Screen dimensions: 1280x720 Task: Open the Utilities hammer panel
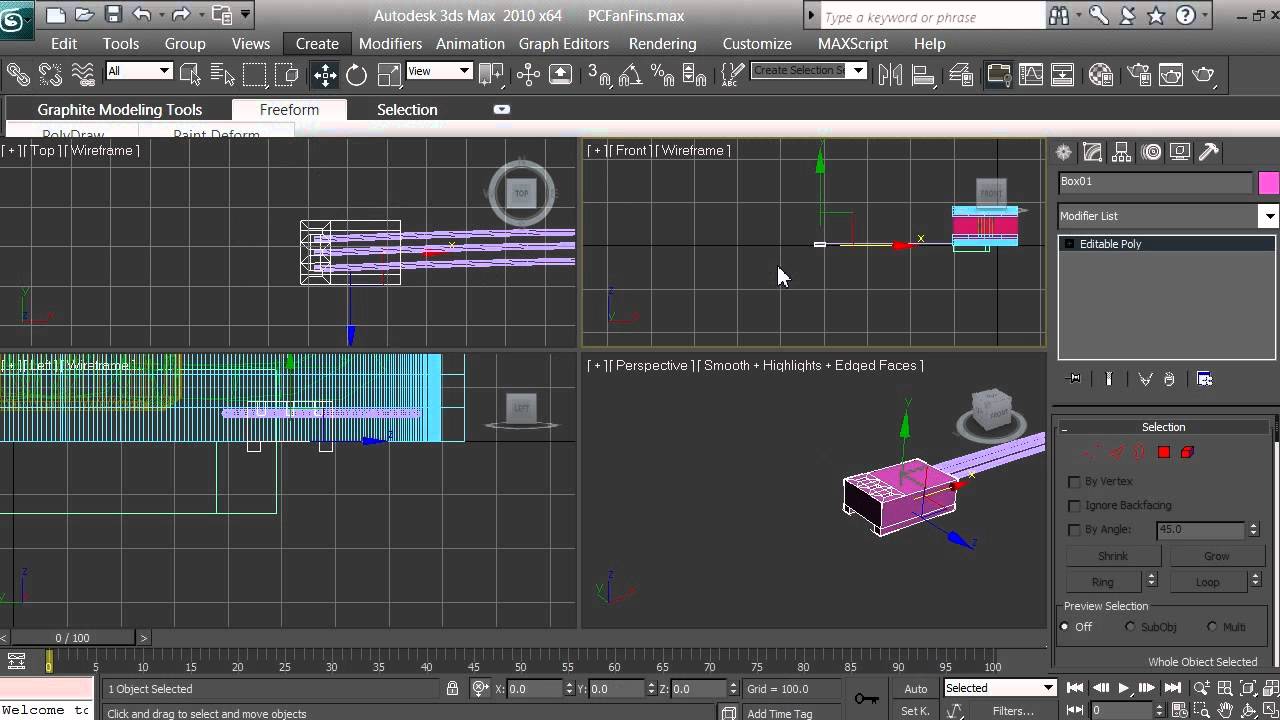1209,152
